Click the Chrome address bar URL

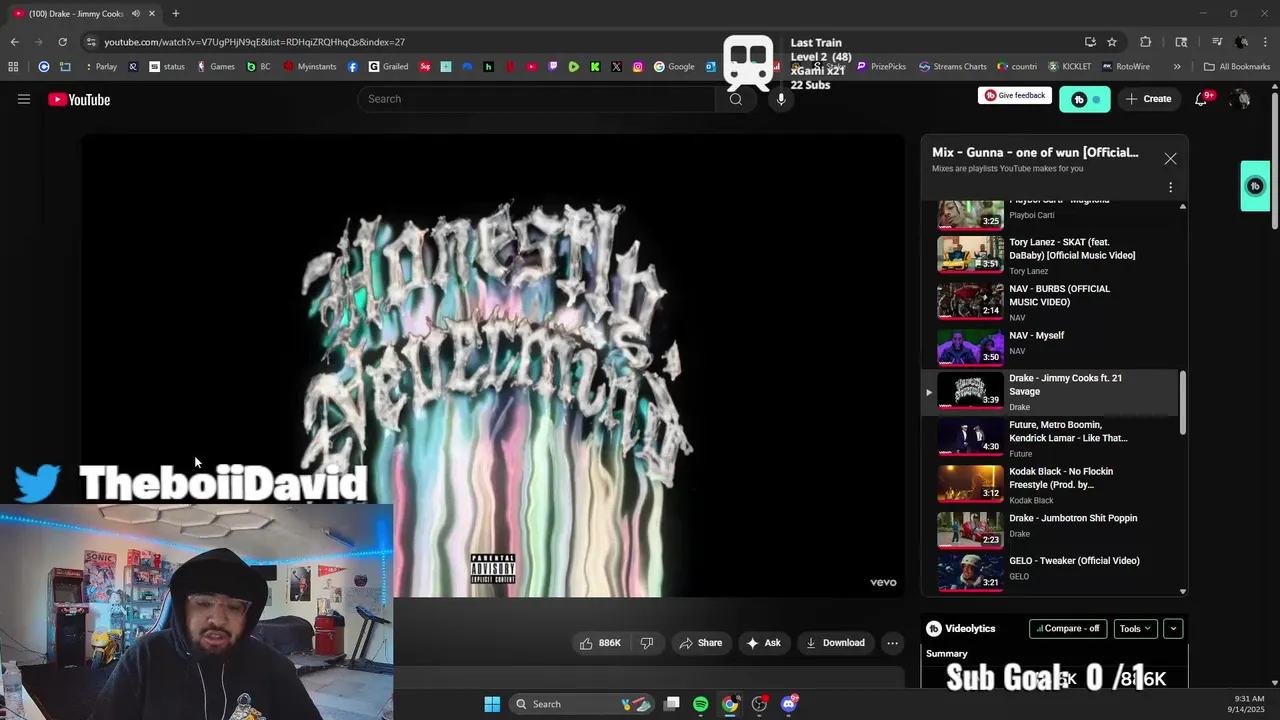254,42
